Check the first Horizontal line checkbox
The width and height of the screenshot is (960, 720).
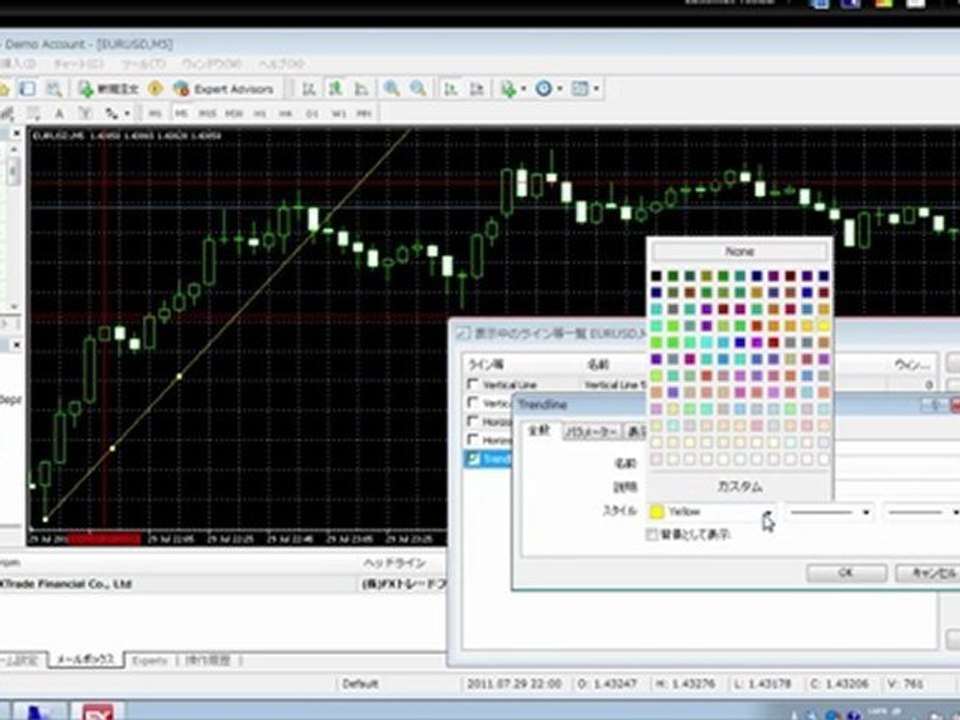[473, 421]
